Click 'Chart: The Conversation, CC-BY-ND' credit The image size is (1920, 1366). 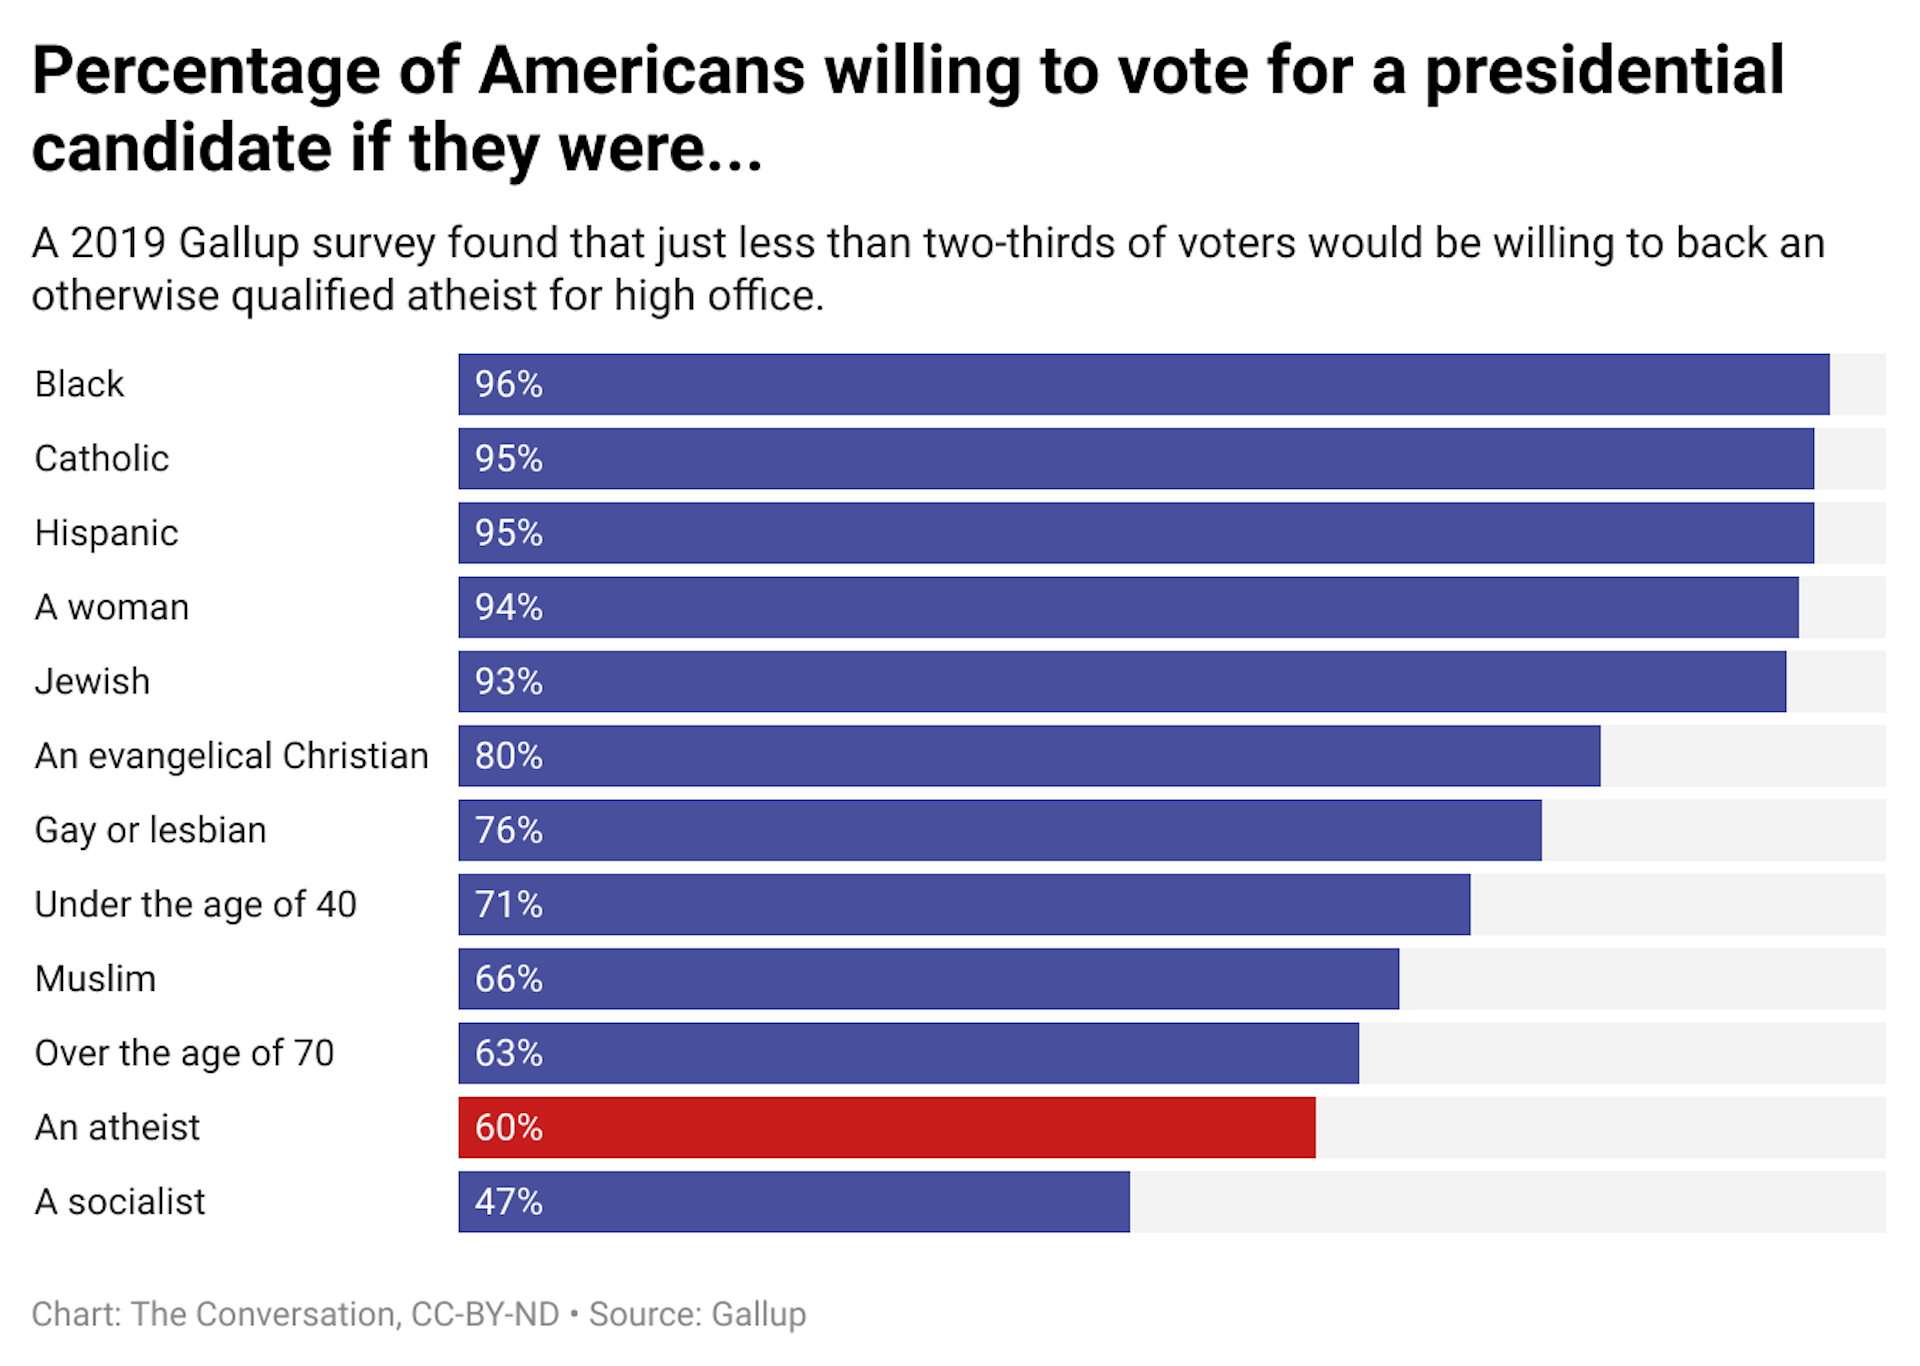pyautogui.click(x=295, y=1314)
